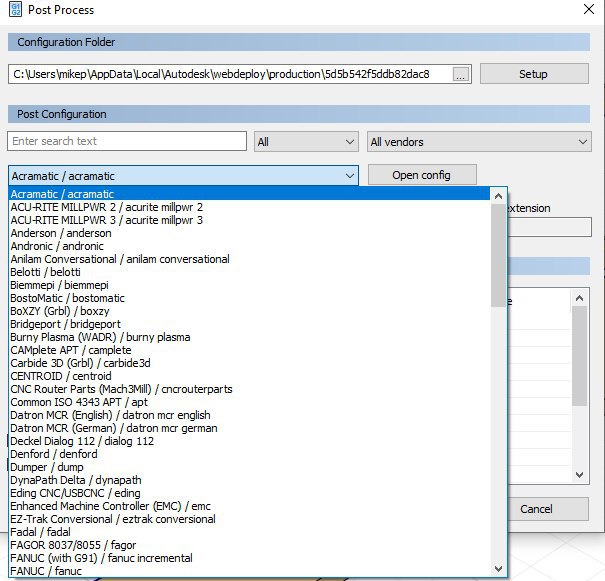The image size is (605, 581).
Task: Click the Post Process window icon
Action: pos(15,10)
